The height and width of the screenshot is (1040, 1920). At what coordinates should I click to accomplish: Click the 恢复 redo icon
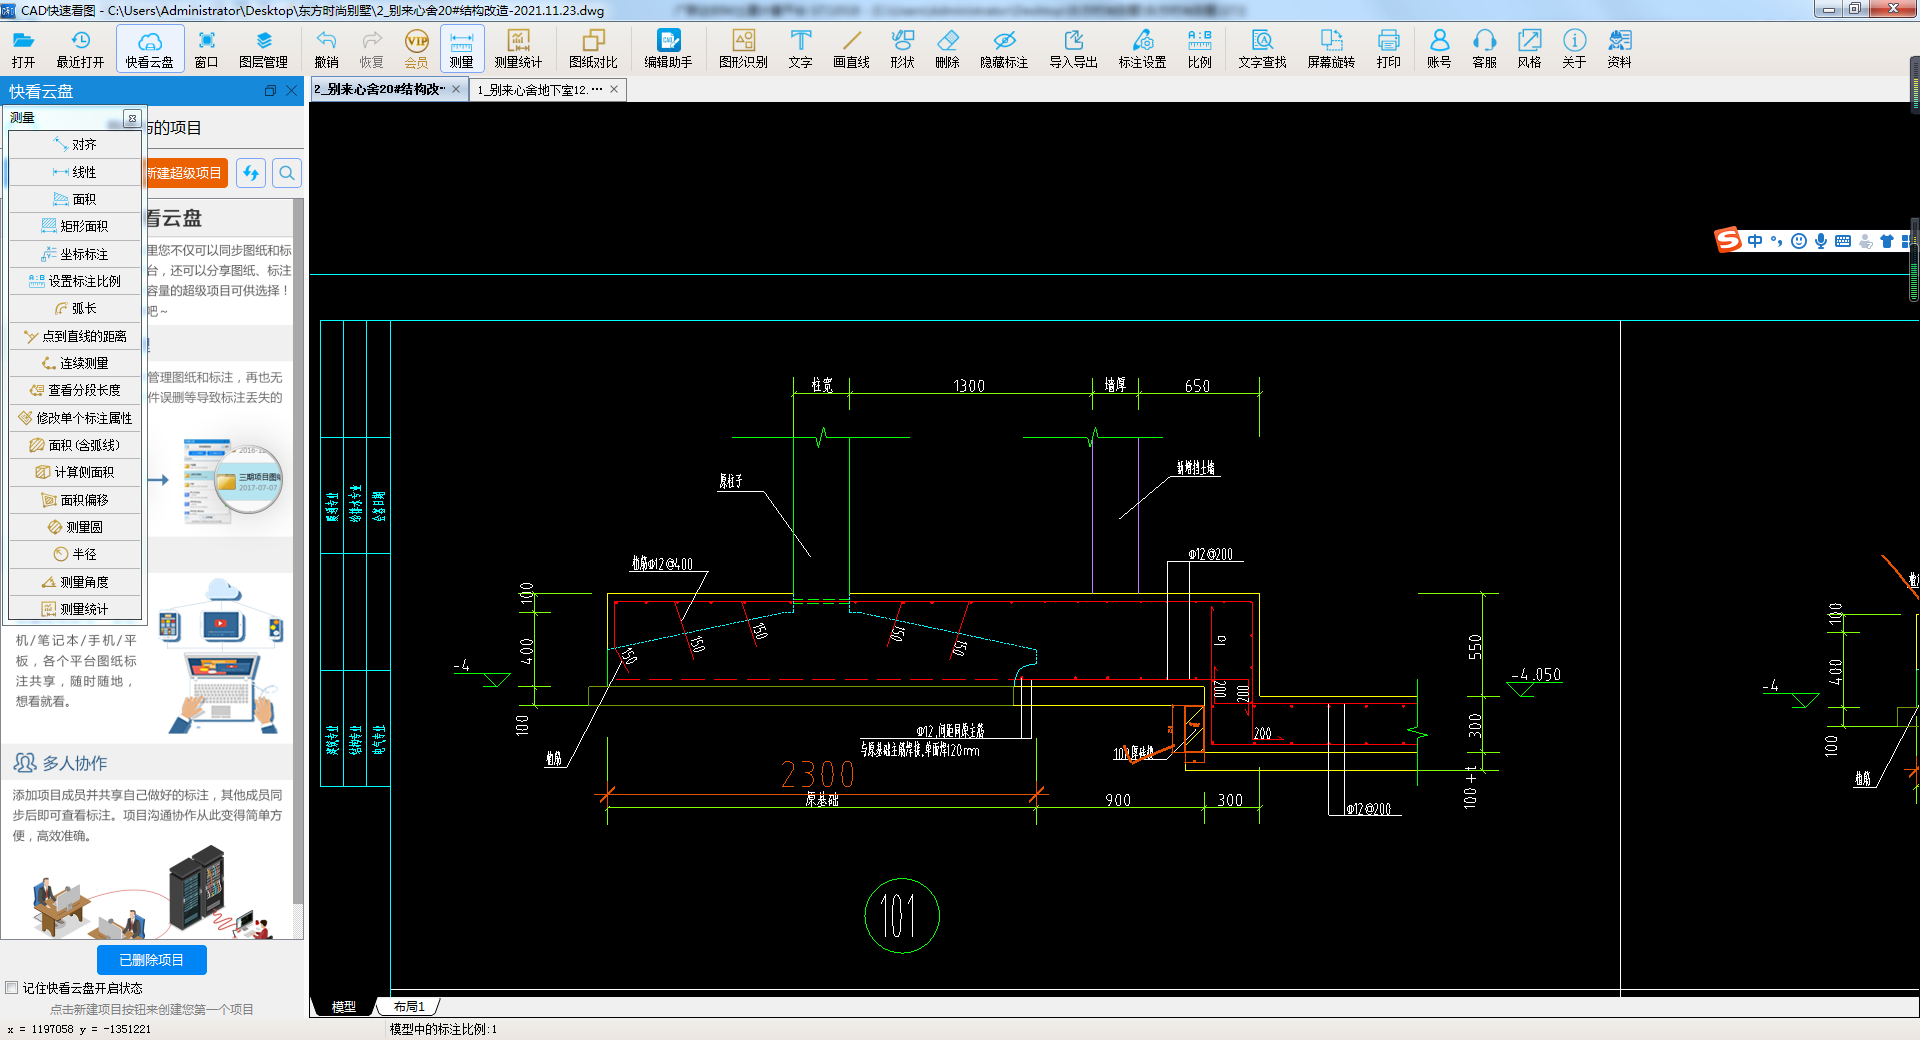[372, 48]
